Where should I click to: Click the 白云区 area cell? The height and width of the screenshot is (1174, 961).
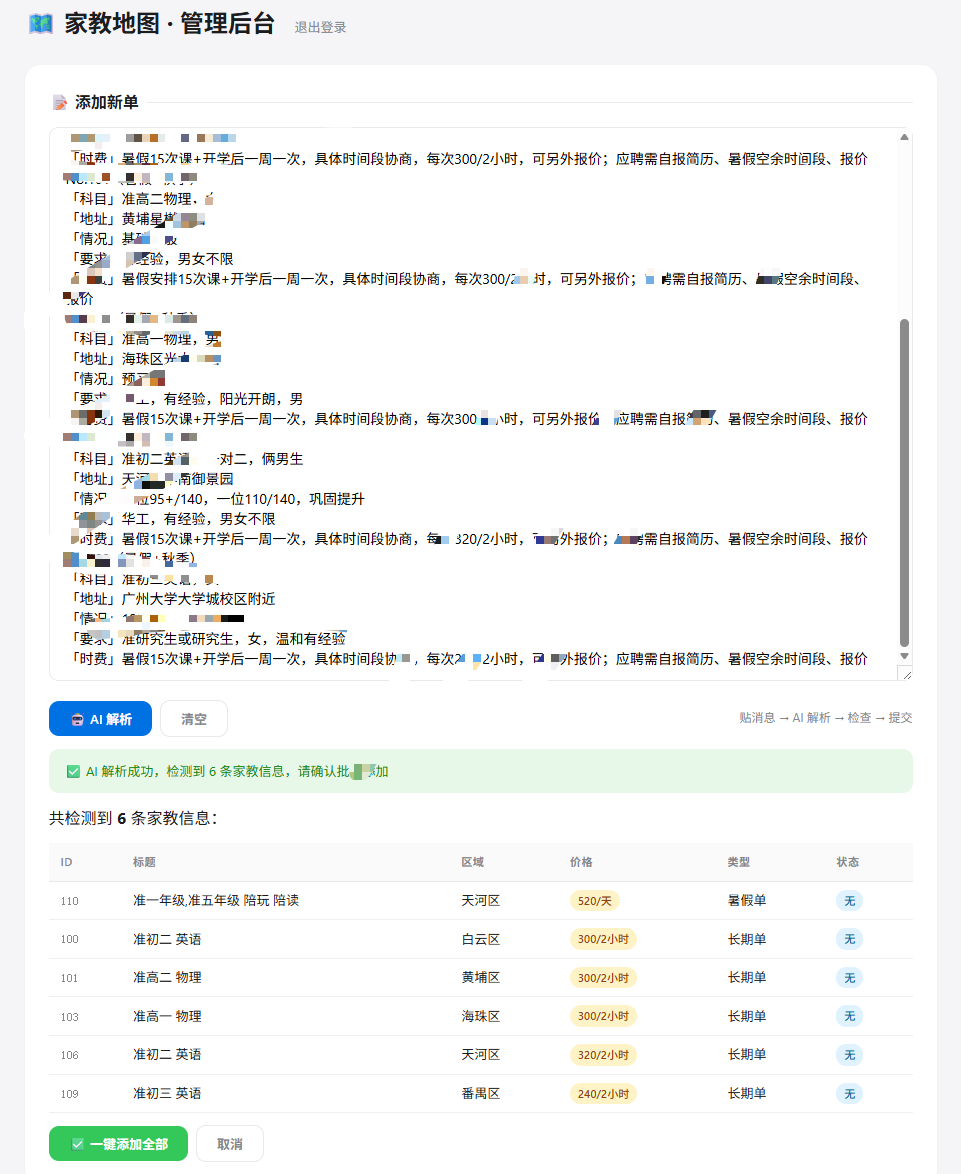point(480,939)
